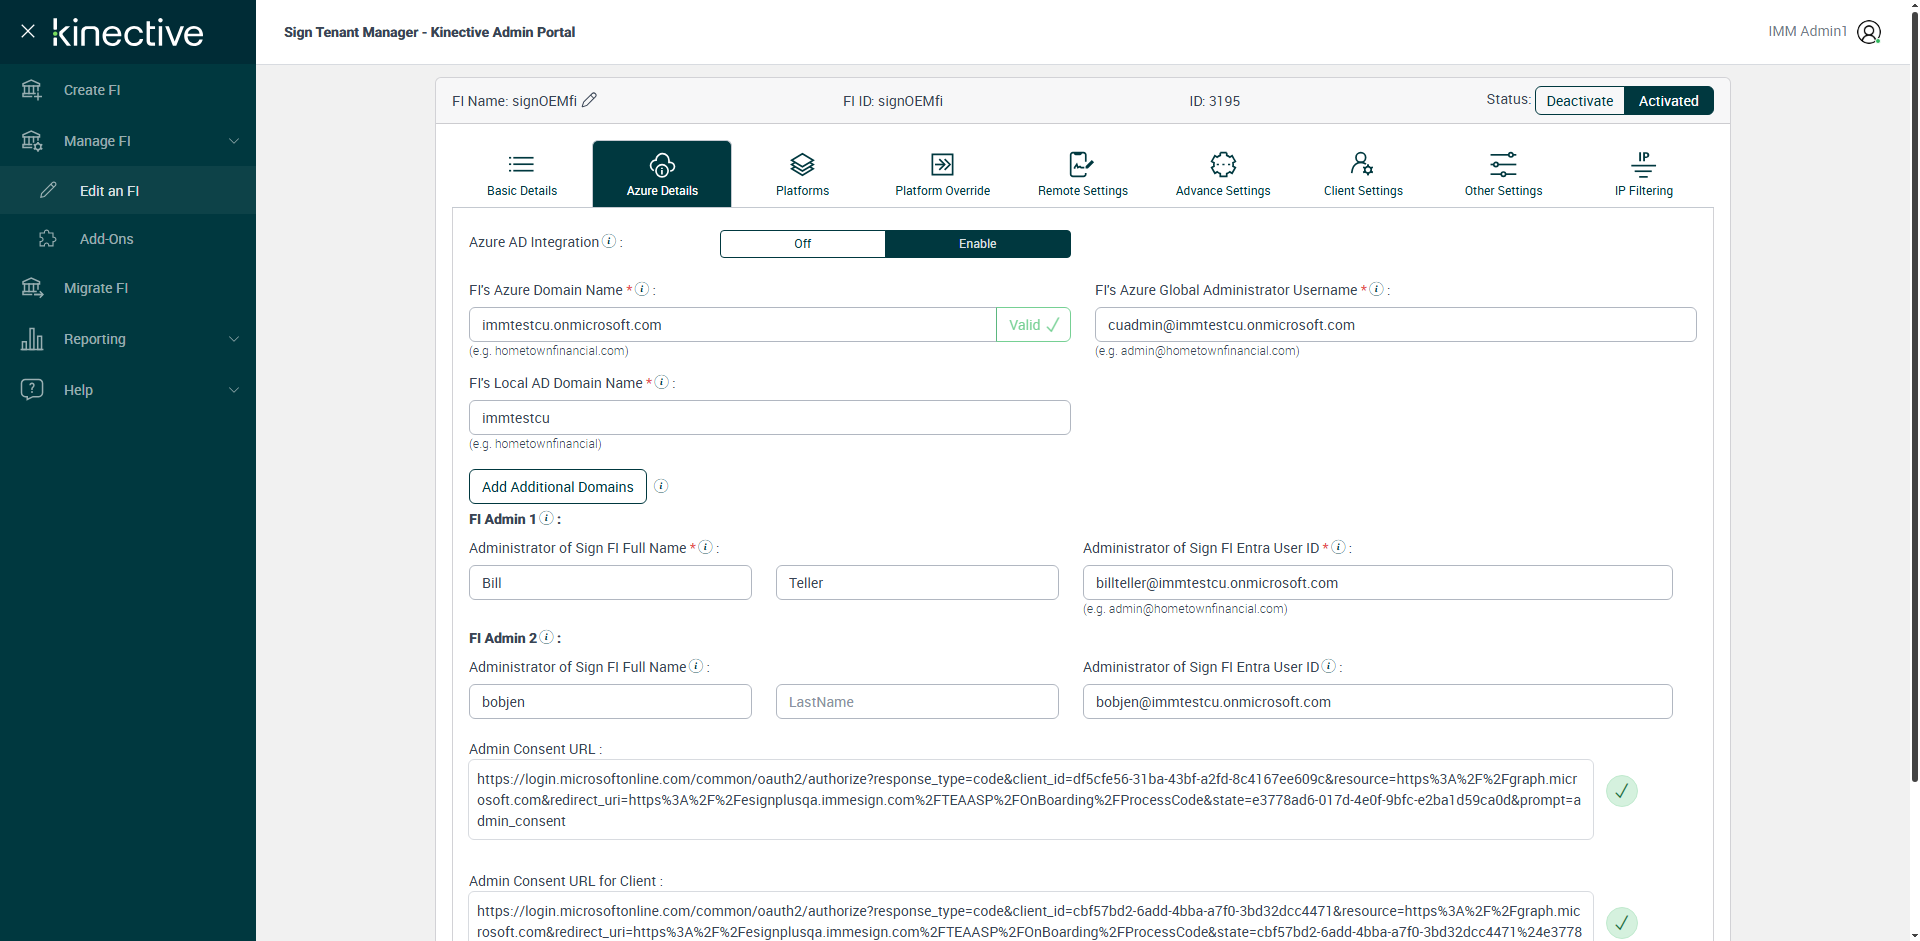This screenshot has height=941, width=1920.
Task: Click the Reporting bar chart icon
Action: tap(32, 339)
